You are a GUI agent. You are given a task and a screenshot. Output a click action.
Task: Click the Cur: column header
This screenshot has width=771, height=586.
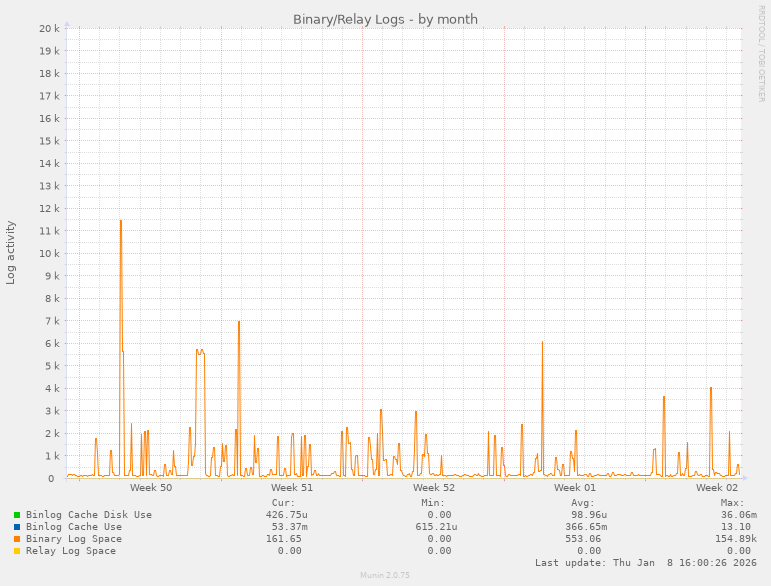point(283,503)
